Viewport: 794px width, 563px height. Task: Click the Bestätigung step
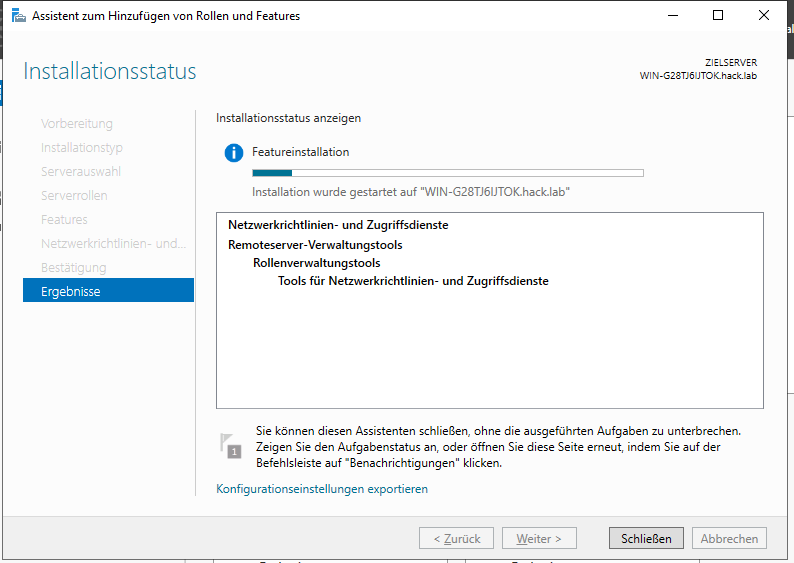pyautogui.click(x=73, y=268)
